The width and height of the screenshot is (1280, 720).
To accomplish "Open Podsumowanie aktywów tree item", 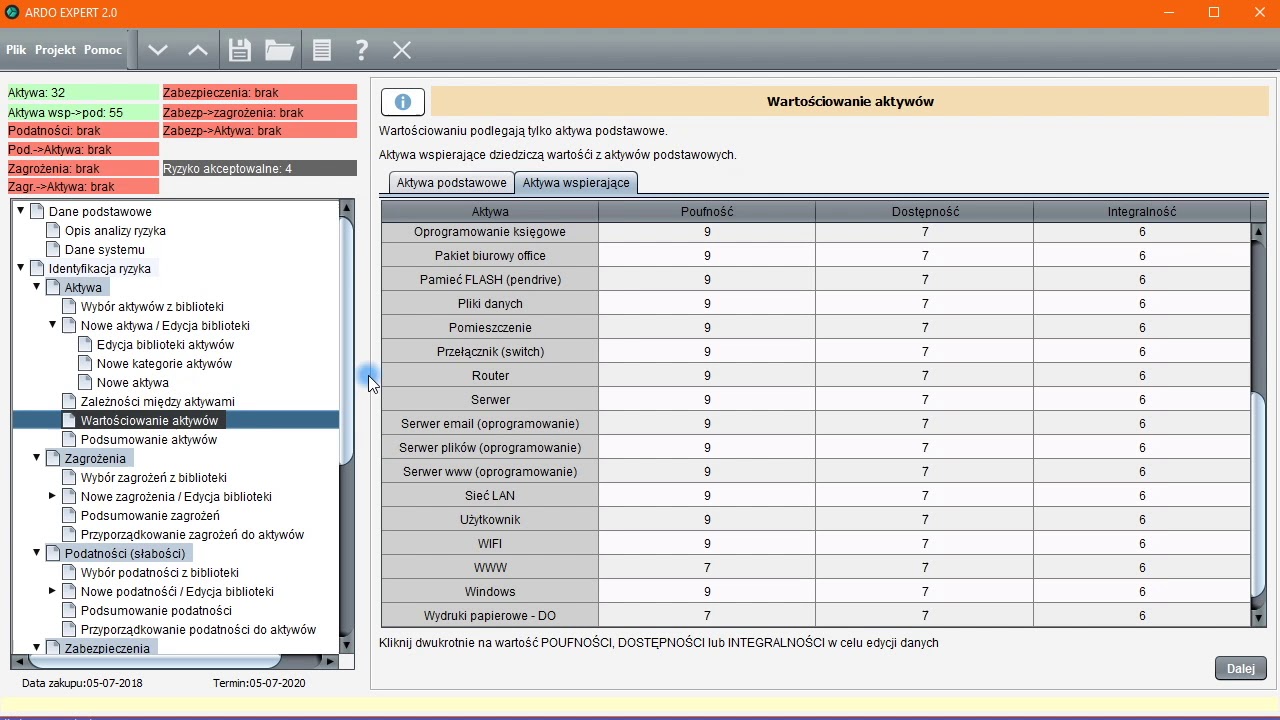I will click(149, 439).
